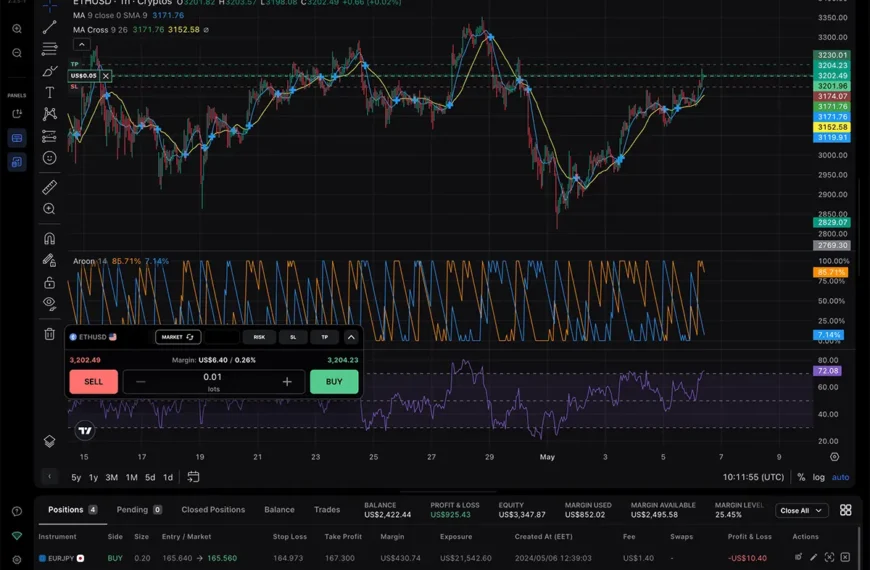The image size is (870, 570).
Task: Open the help question icon at far left
Action: [17, 511]
